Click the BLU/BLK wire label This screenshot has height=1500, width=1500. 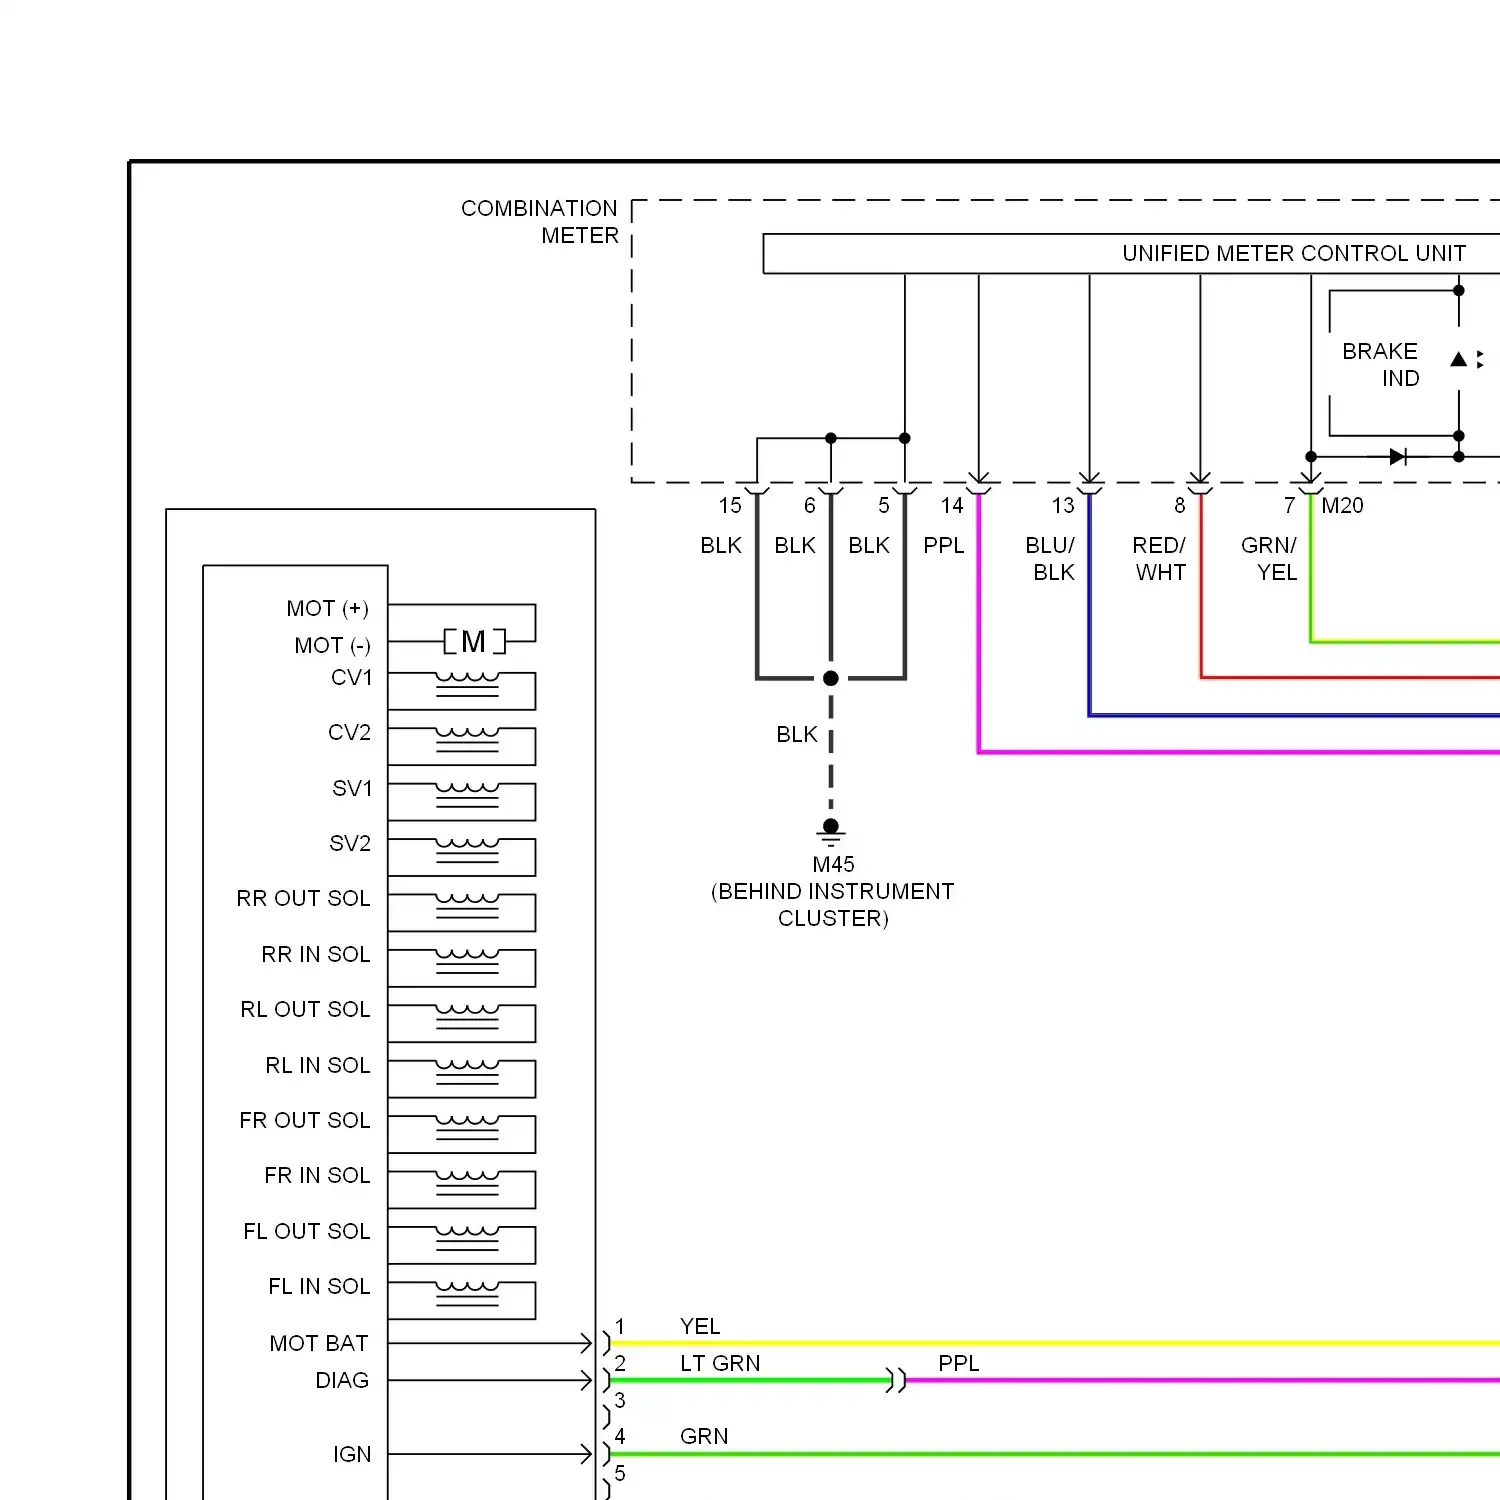point(1051,559)
